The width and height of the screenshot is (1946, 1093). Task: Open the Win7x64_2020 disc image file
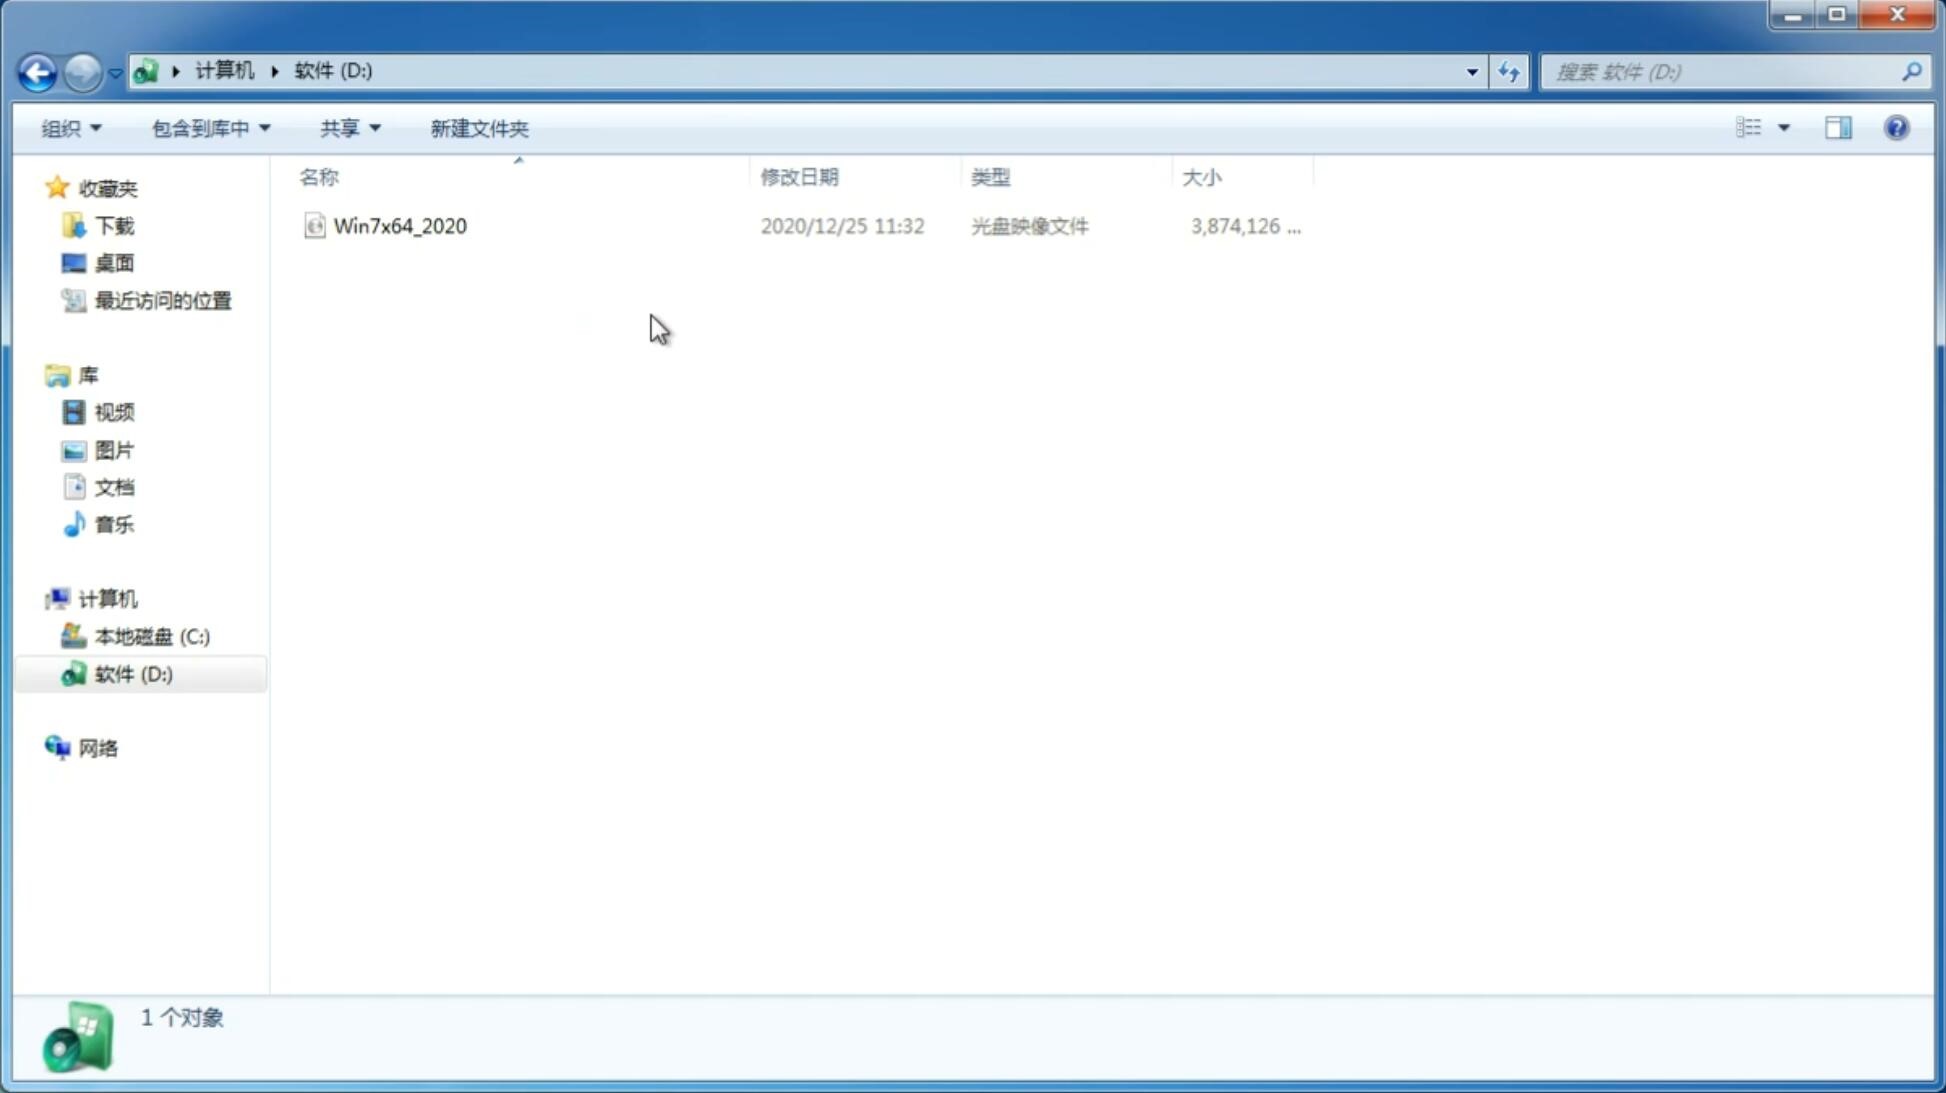coord(398,224)
